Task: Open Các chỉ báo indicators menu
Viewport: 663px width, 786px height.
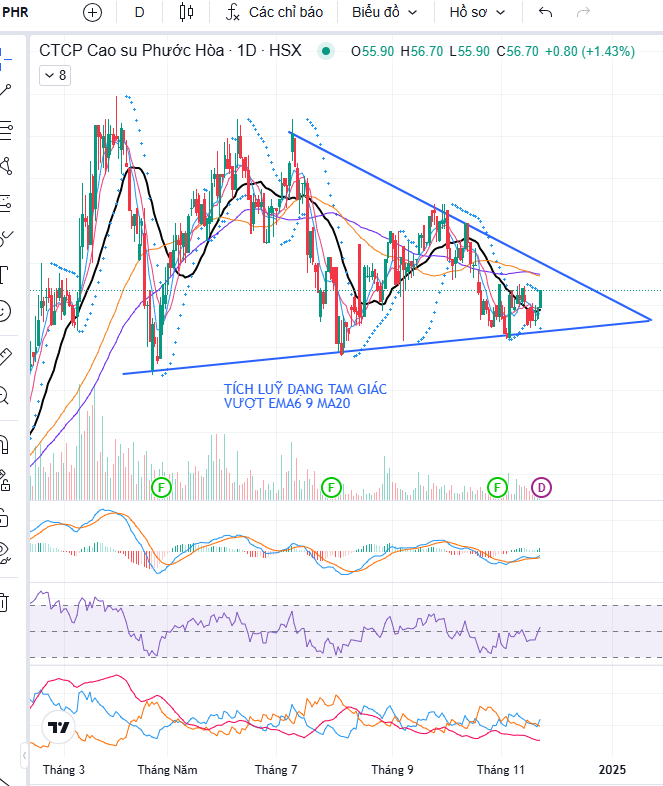Action: point(274,12)
